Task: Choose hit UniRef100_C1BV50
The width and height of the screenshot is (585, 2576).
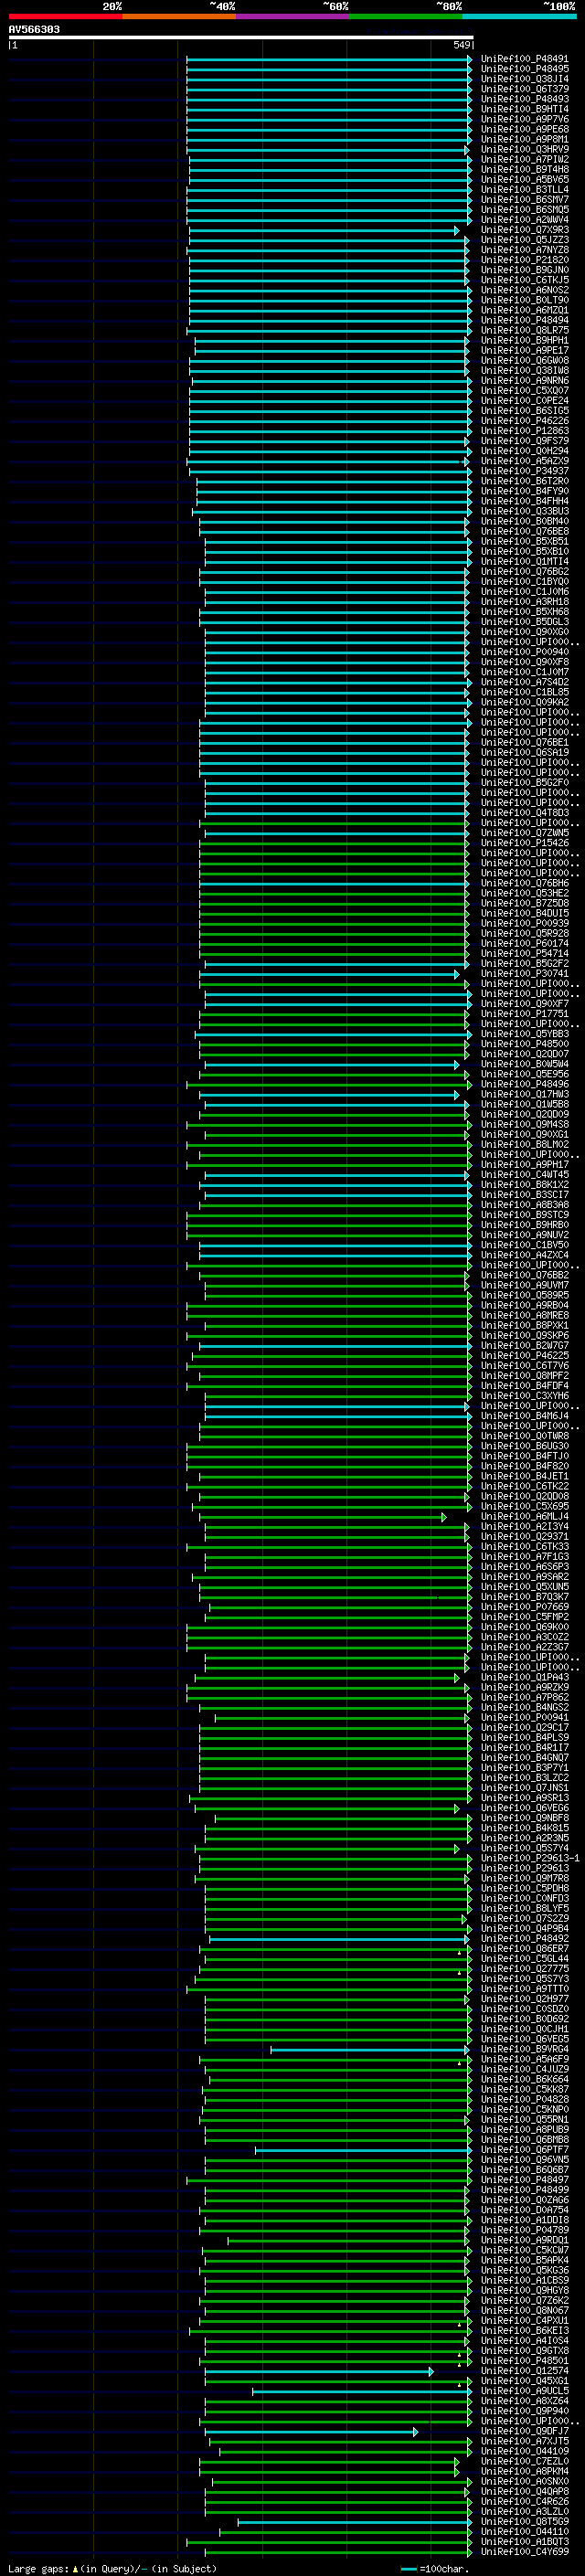Action: 525,1245
